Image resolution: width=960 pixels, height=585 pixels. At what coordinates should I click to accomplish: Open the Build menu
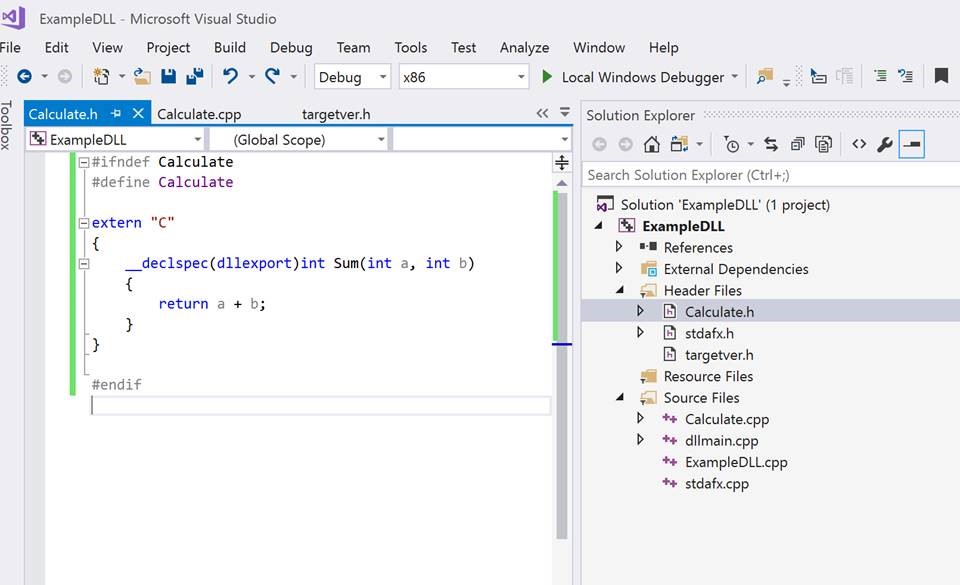click(229, 47)
